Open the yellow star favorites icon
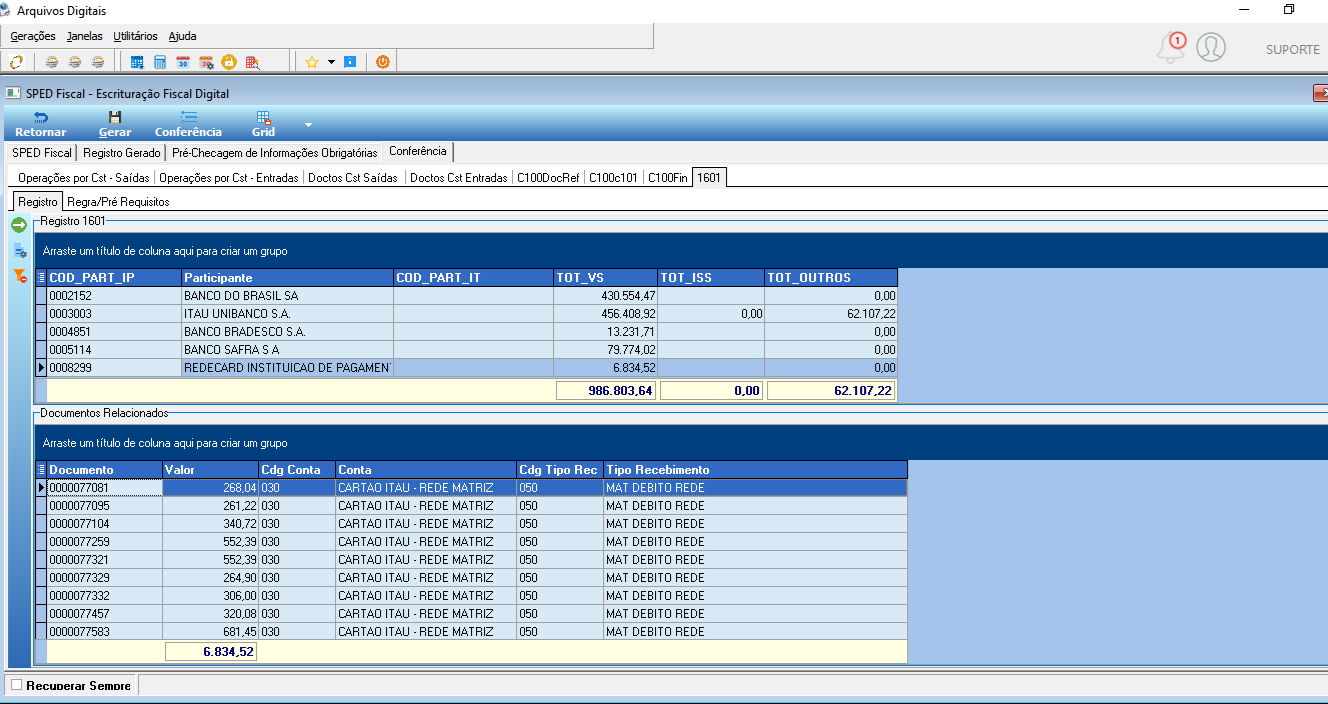The width and height of the screenshot is (1328, 704). (312, 62)
